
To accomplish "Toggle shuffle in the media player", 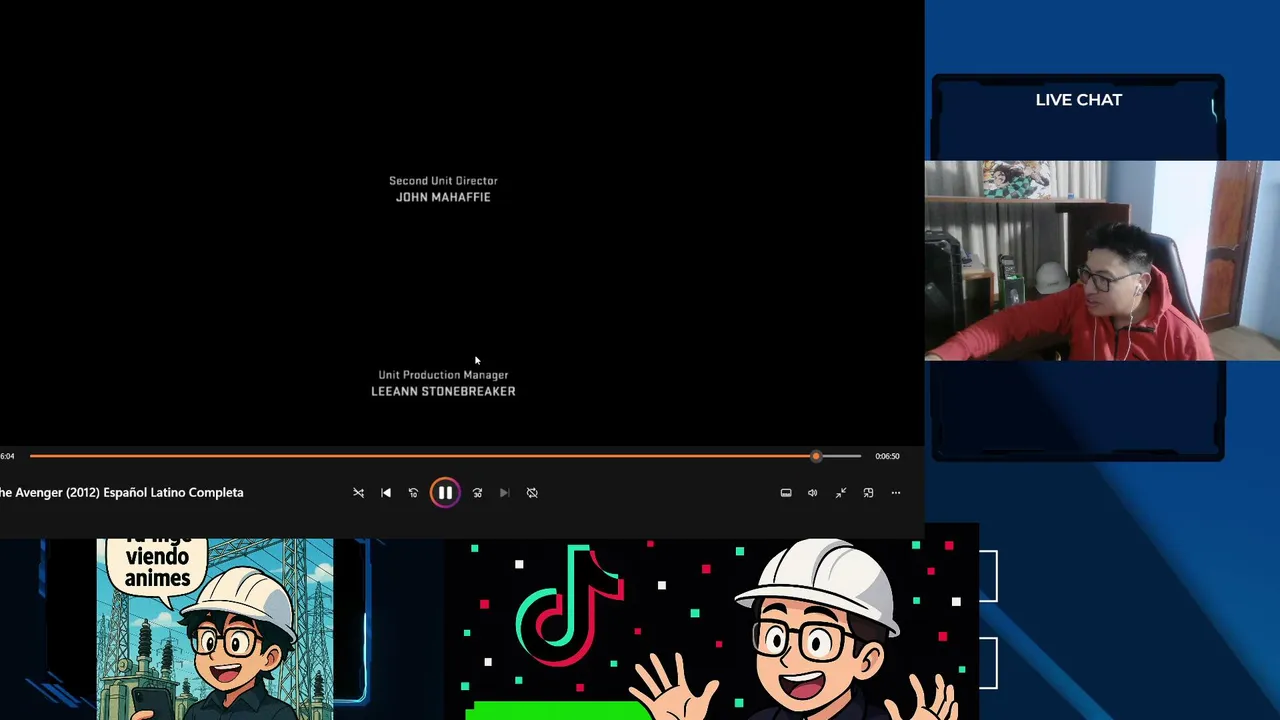I will point(358,492).
